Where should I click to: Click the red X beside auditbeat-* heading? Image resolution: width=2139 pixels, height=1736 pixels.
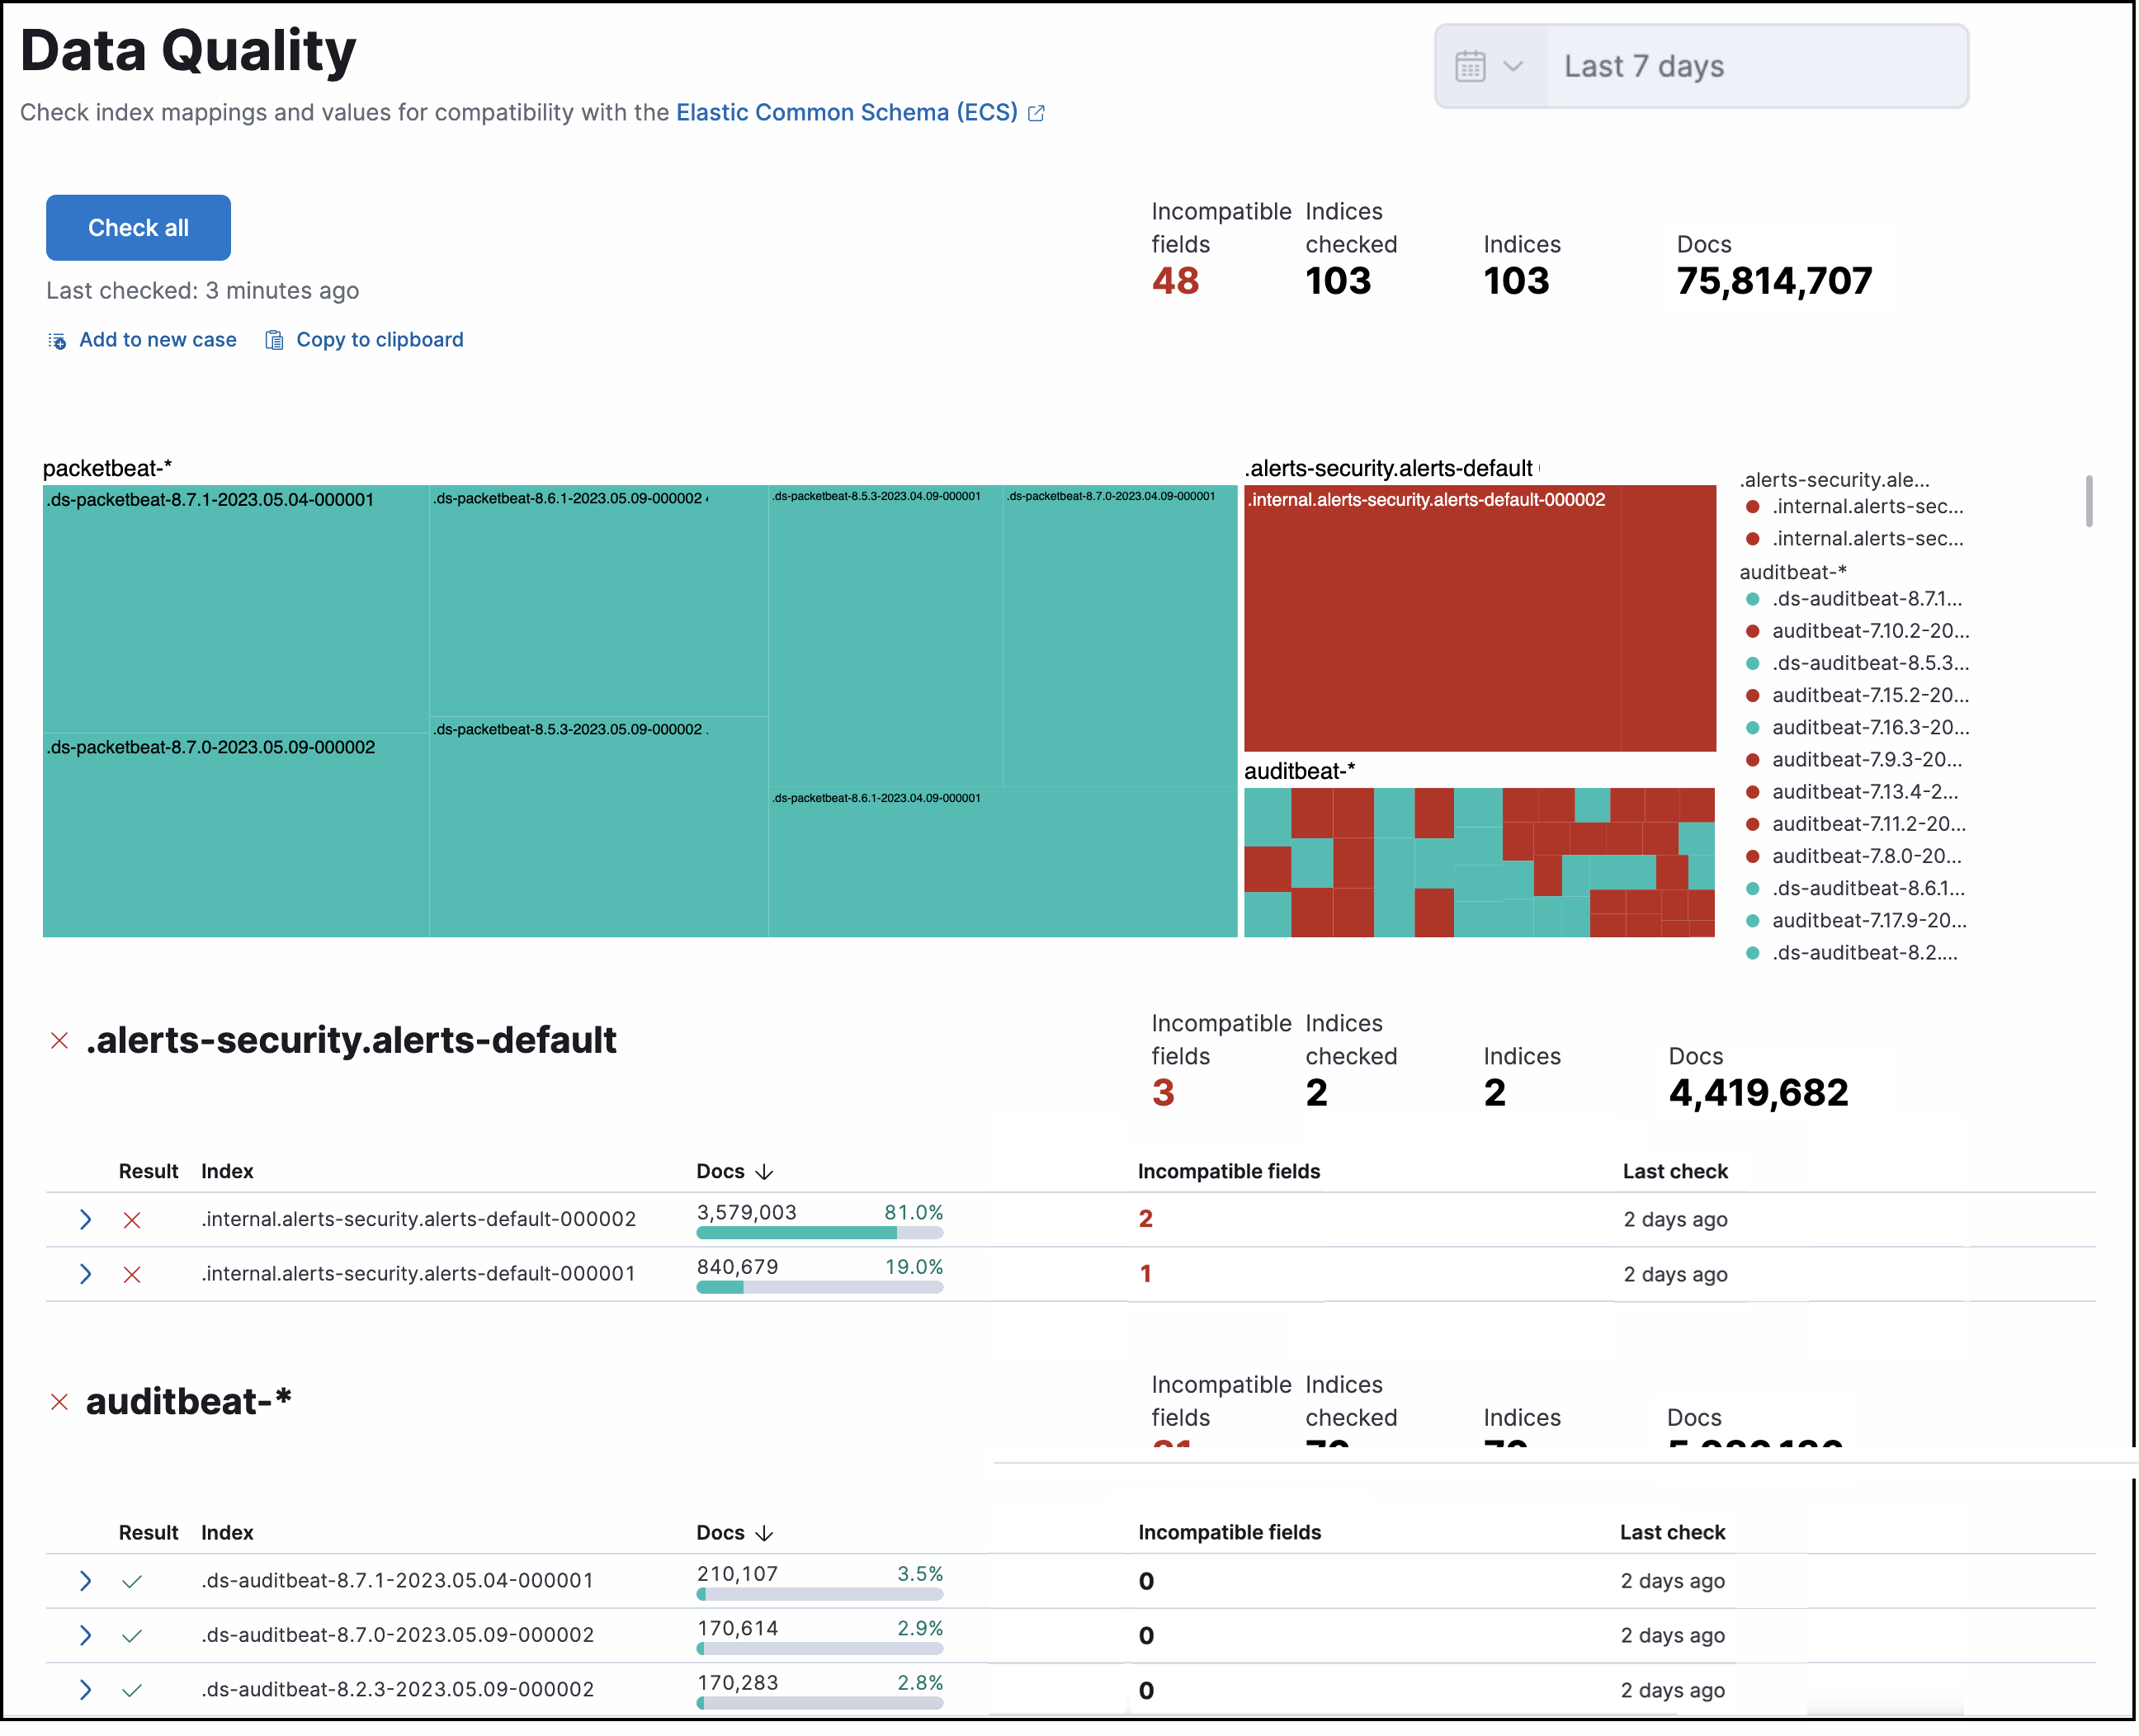(x=59, y=1401)
